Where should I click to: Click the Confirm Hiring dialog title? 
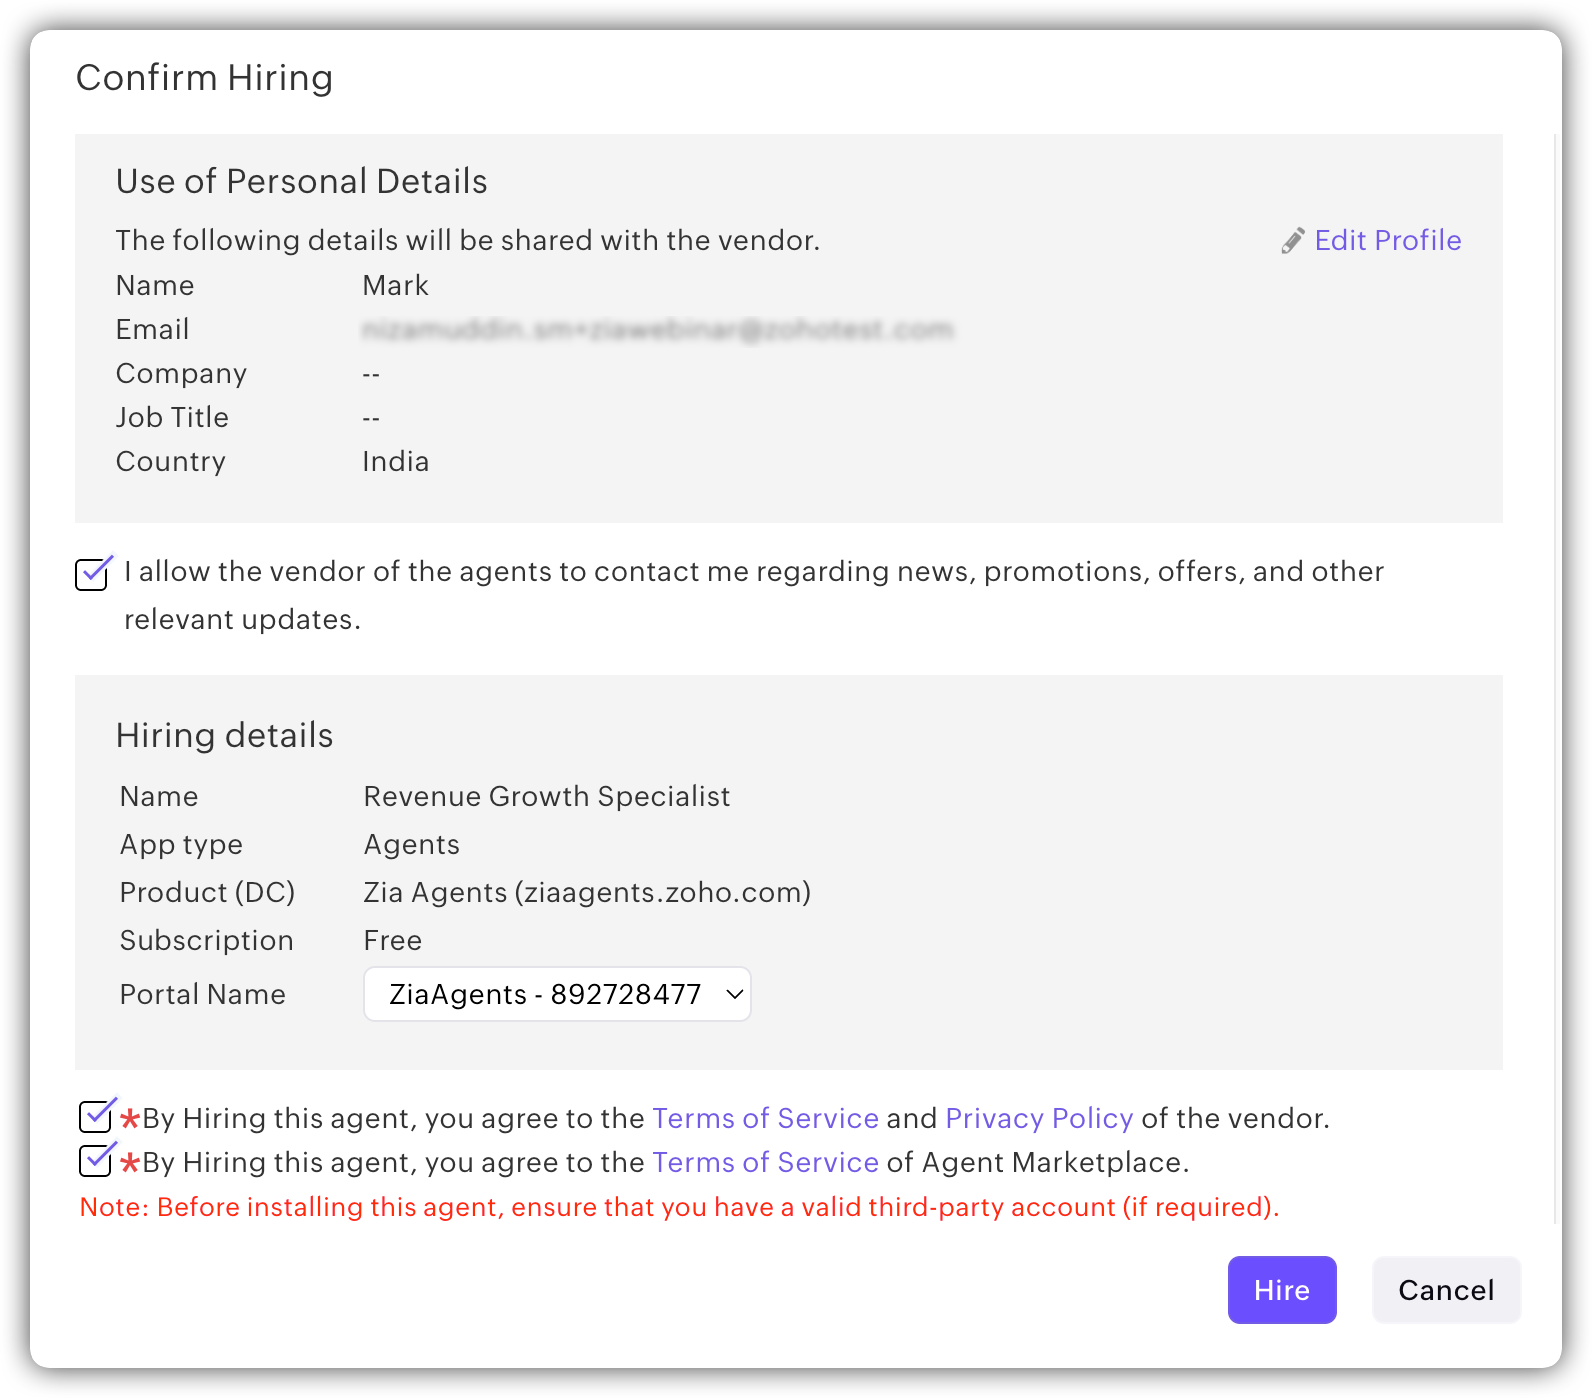[204, 78]
